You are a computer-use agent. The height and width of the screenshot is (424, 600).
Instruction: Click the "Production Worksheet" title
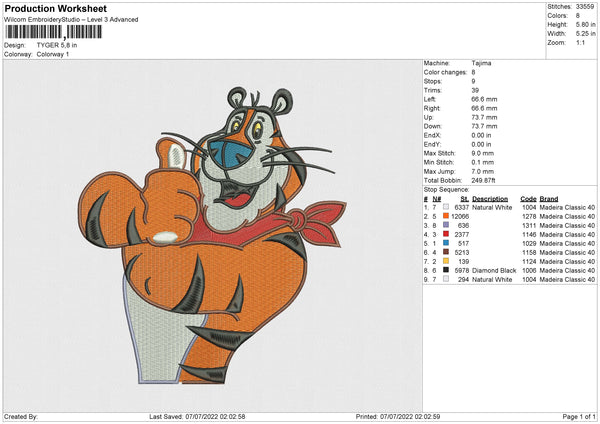[55, 9]
